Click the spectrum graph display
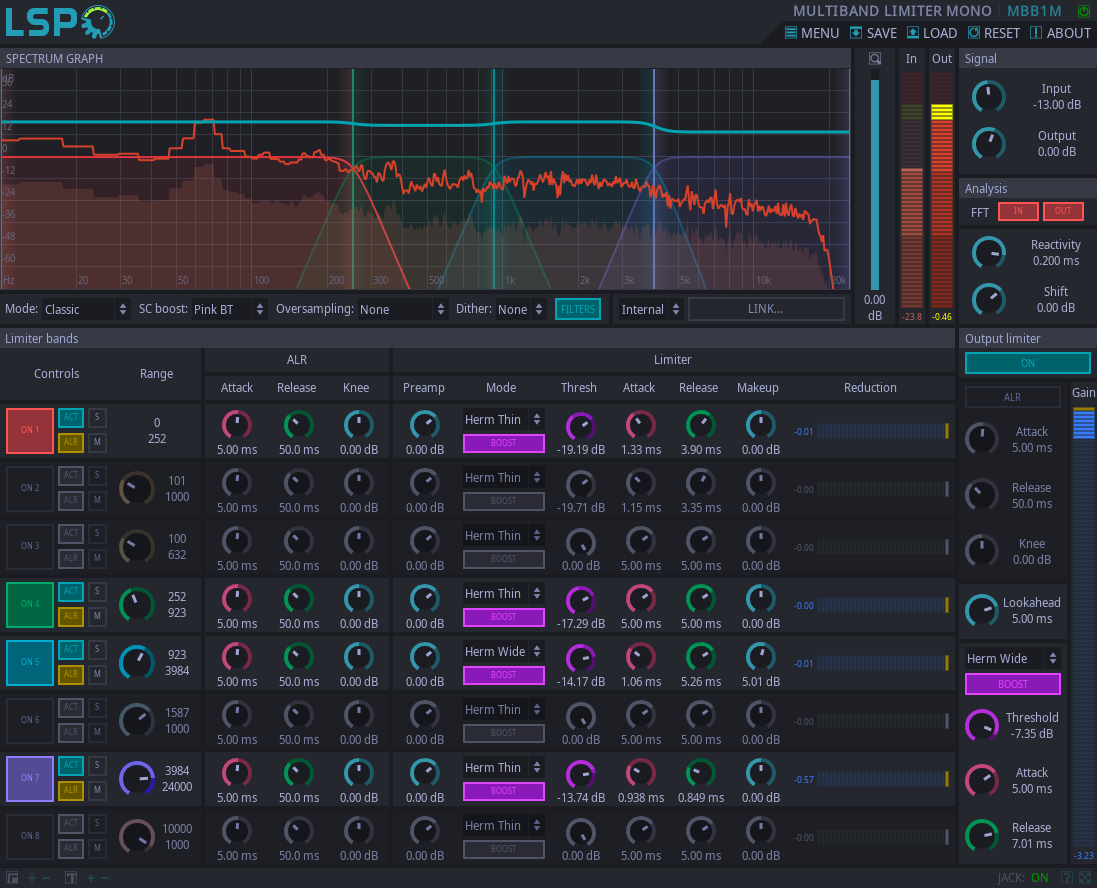Image resolution: width=1097 pixels, height=888 pixels. tap(425, 179)
